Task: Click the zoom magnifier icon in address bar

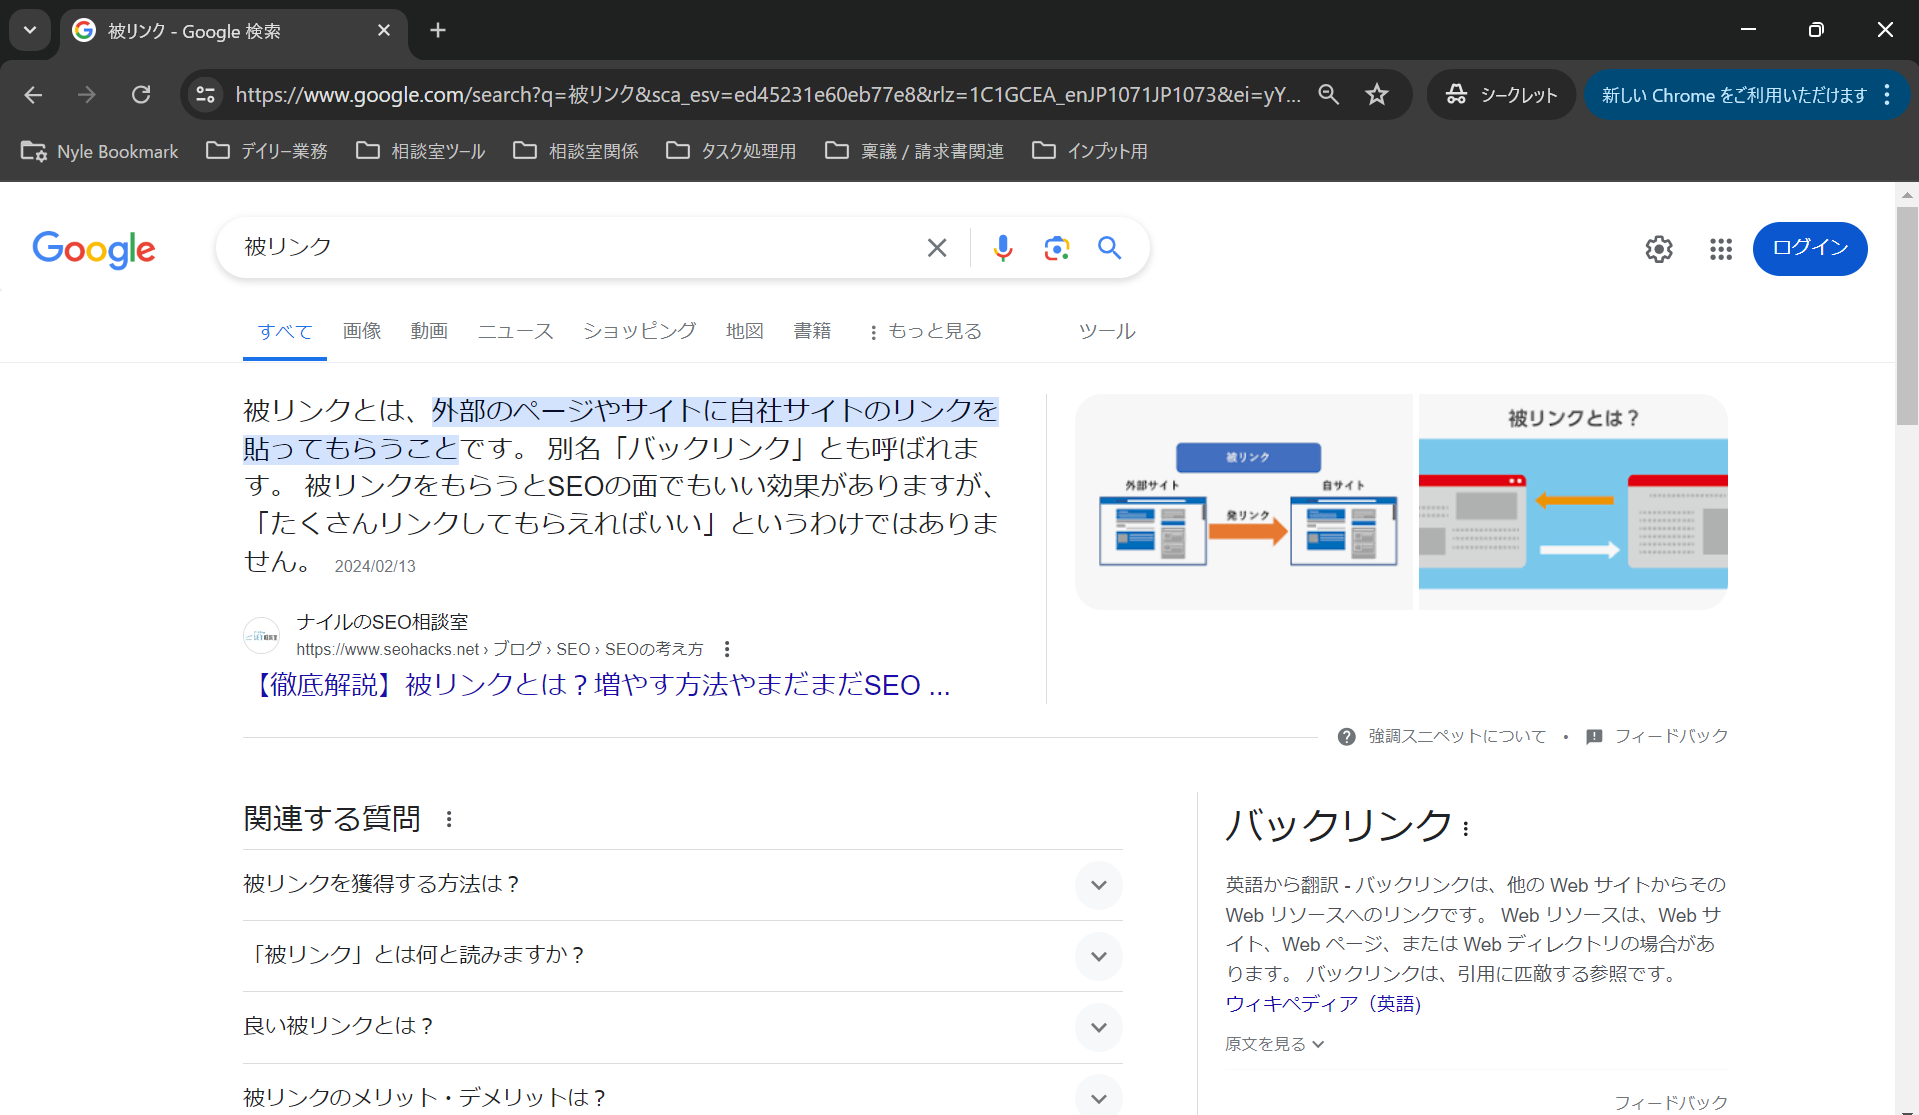Action: click(x=1328, y=95)
